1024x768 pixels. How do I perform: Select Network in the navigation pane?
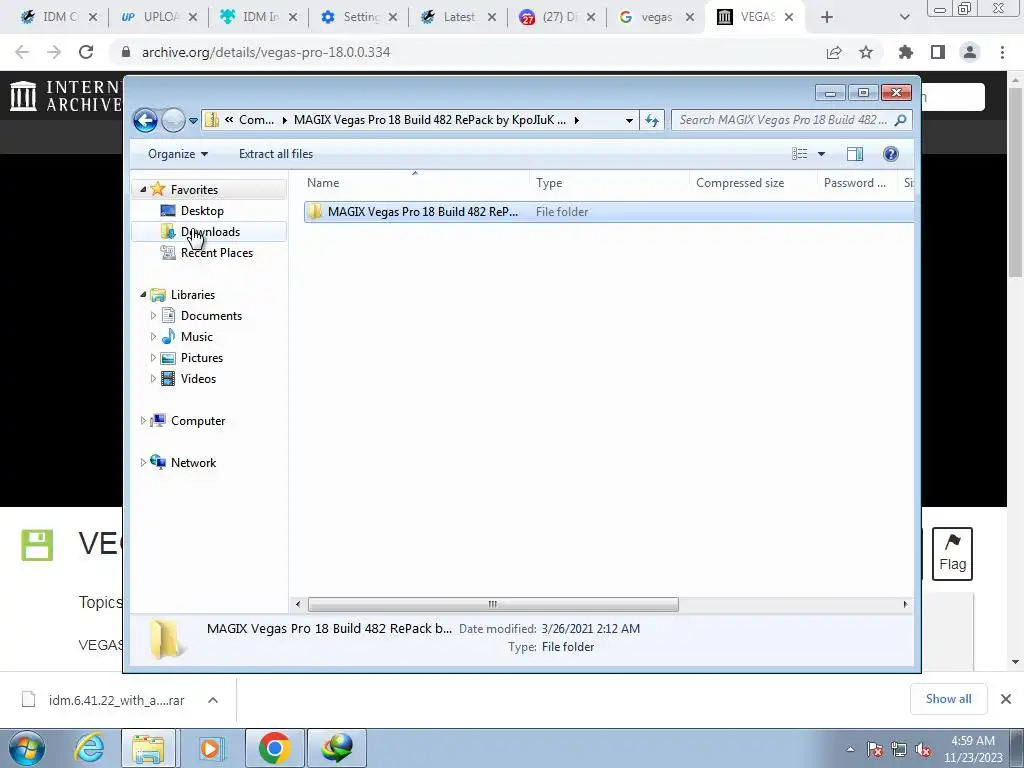coord(193,463)
